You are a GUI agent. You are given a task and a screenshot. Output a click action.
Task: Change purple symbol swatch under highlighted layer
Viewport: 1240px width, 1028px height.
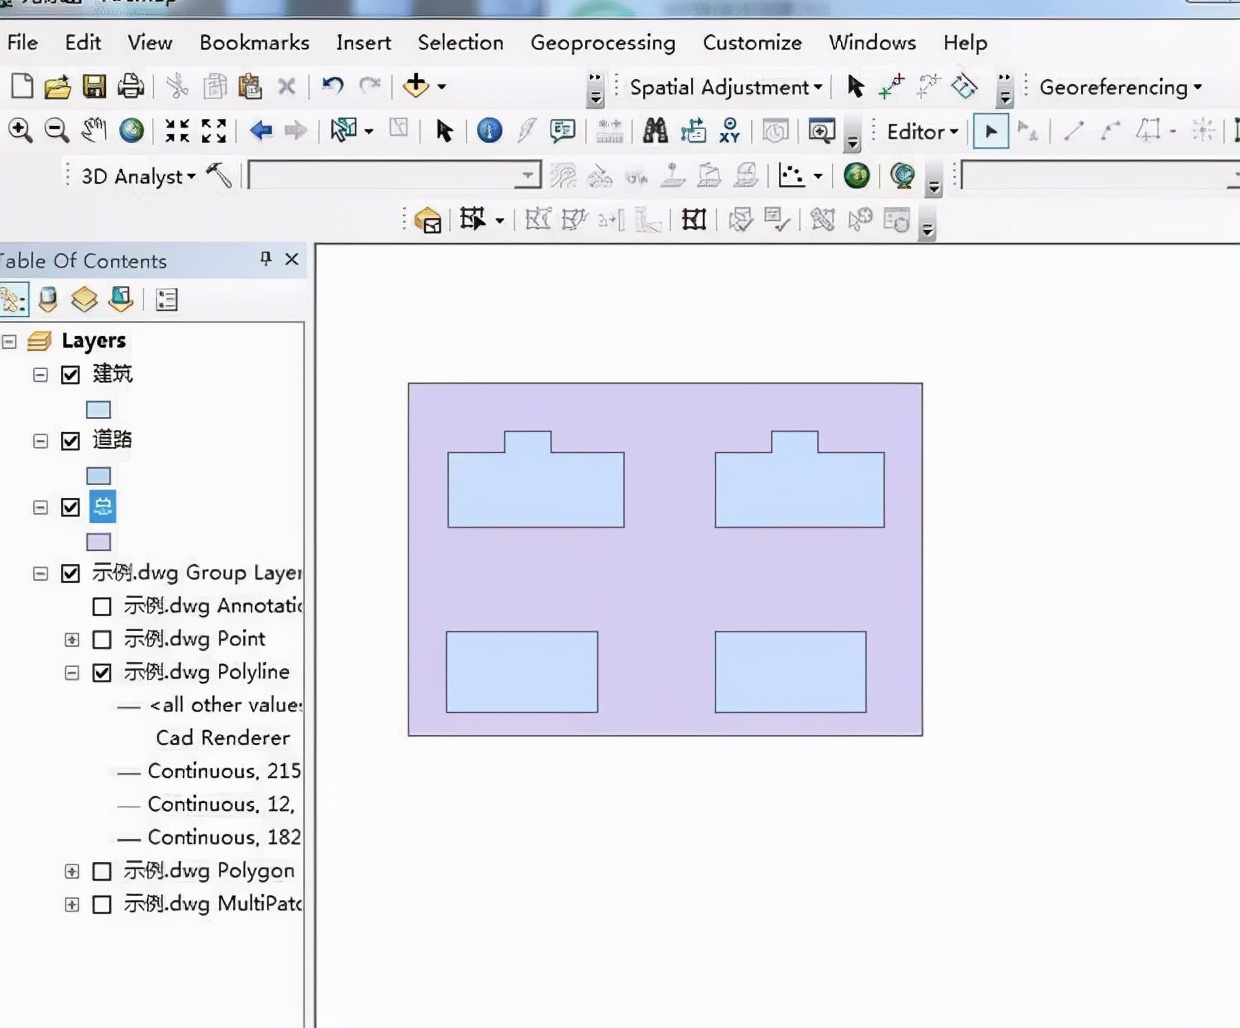coord(98,541)
